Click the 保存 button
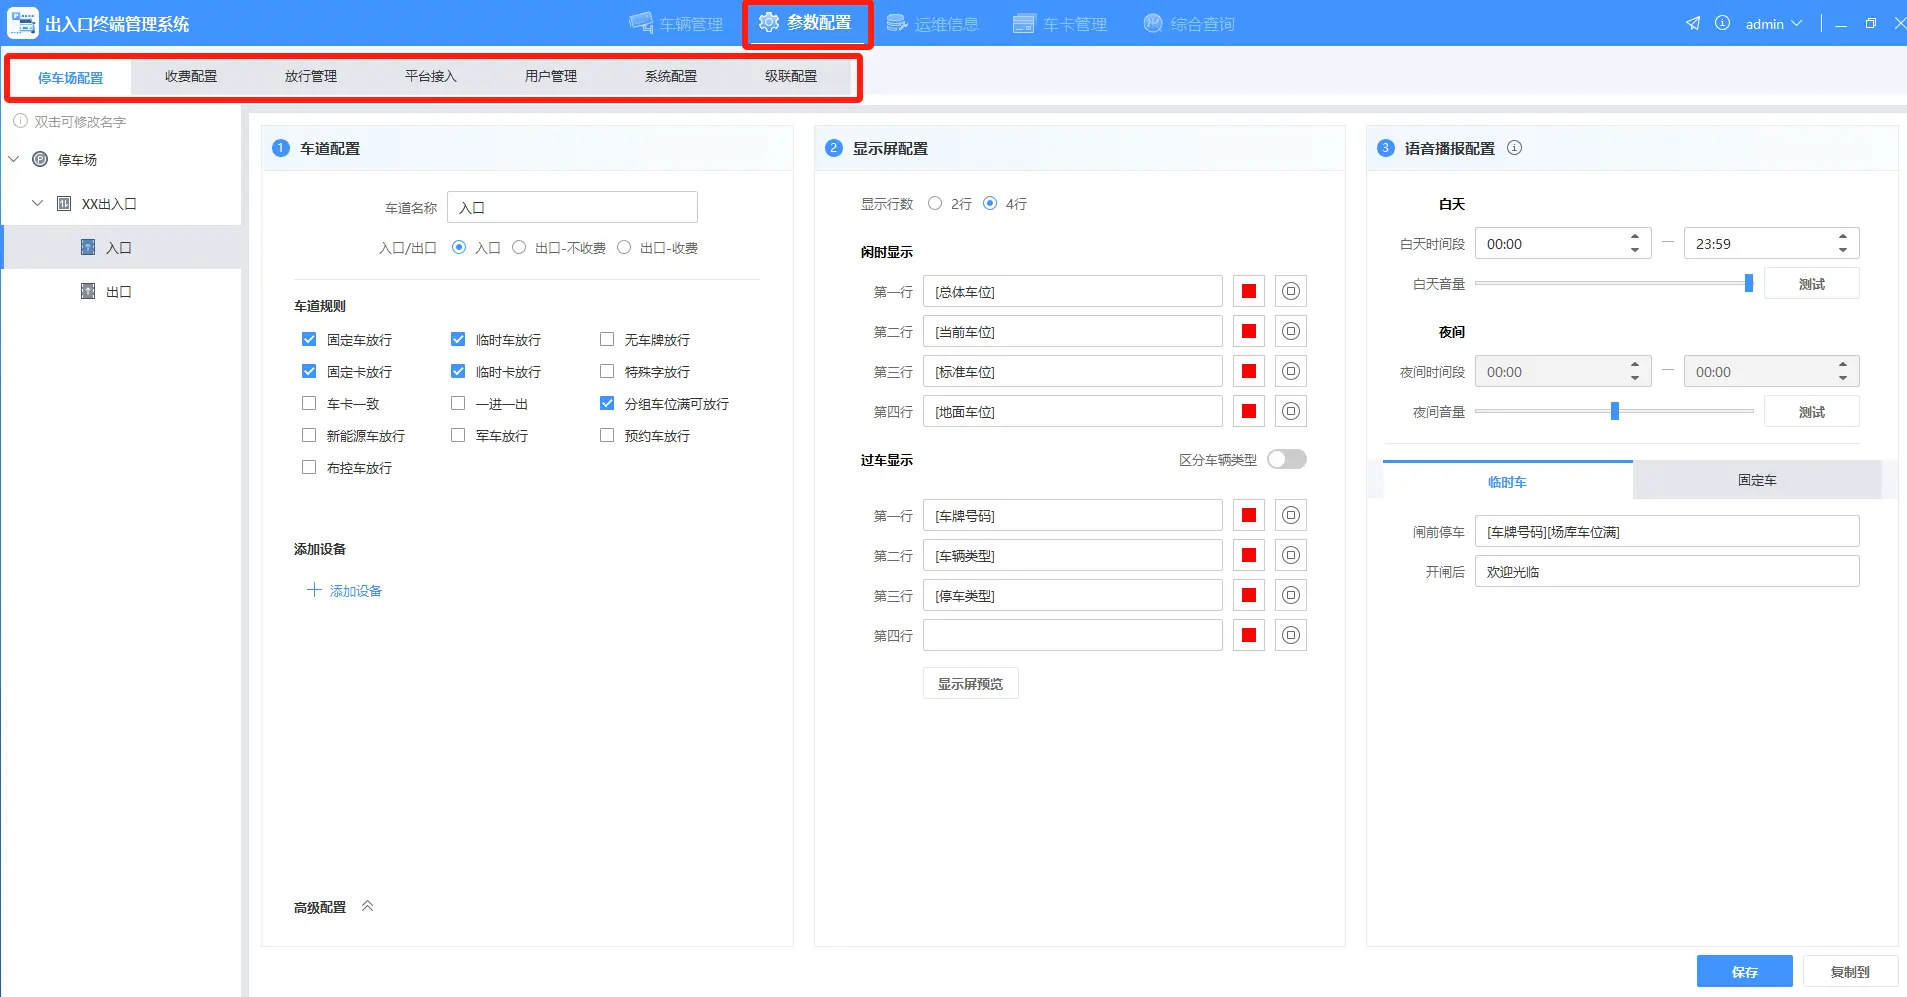This screenshot has height=997, width=1907. click(1744, 971)
